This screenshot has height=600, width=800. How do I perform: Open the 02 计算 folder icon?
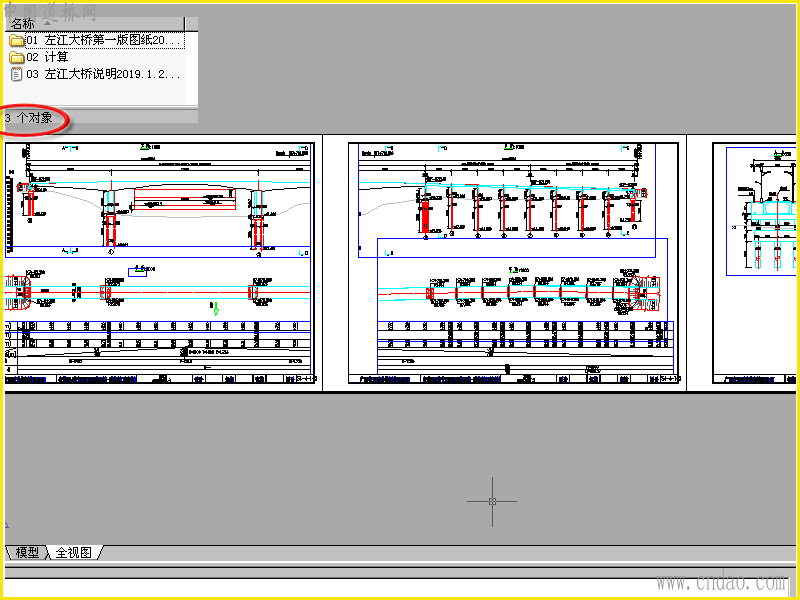16,57
